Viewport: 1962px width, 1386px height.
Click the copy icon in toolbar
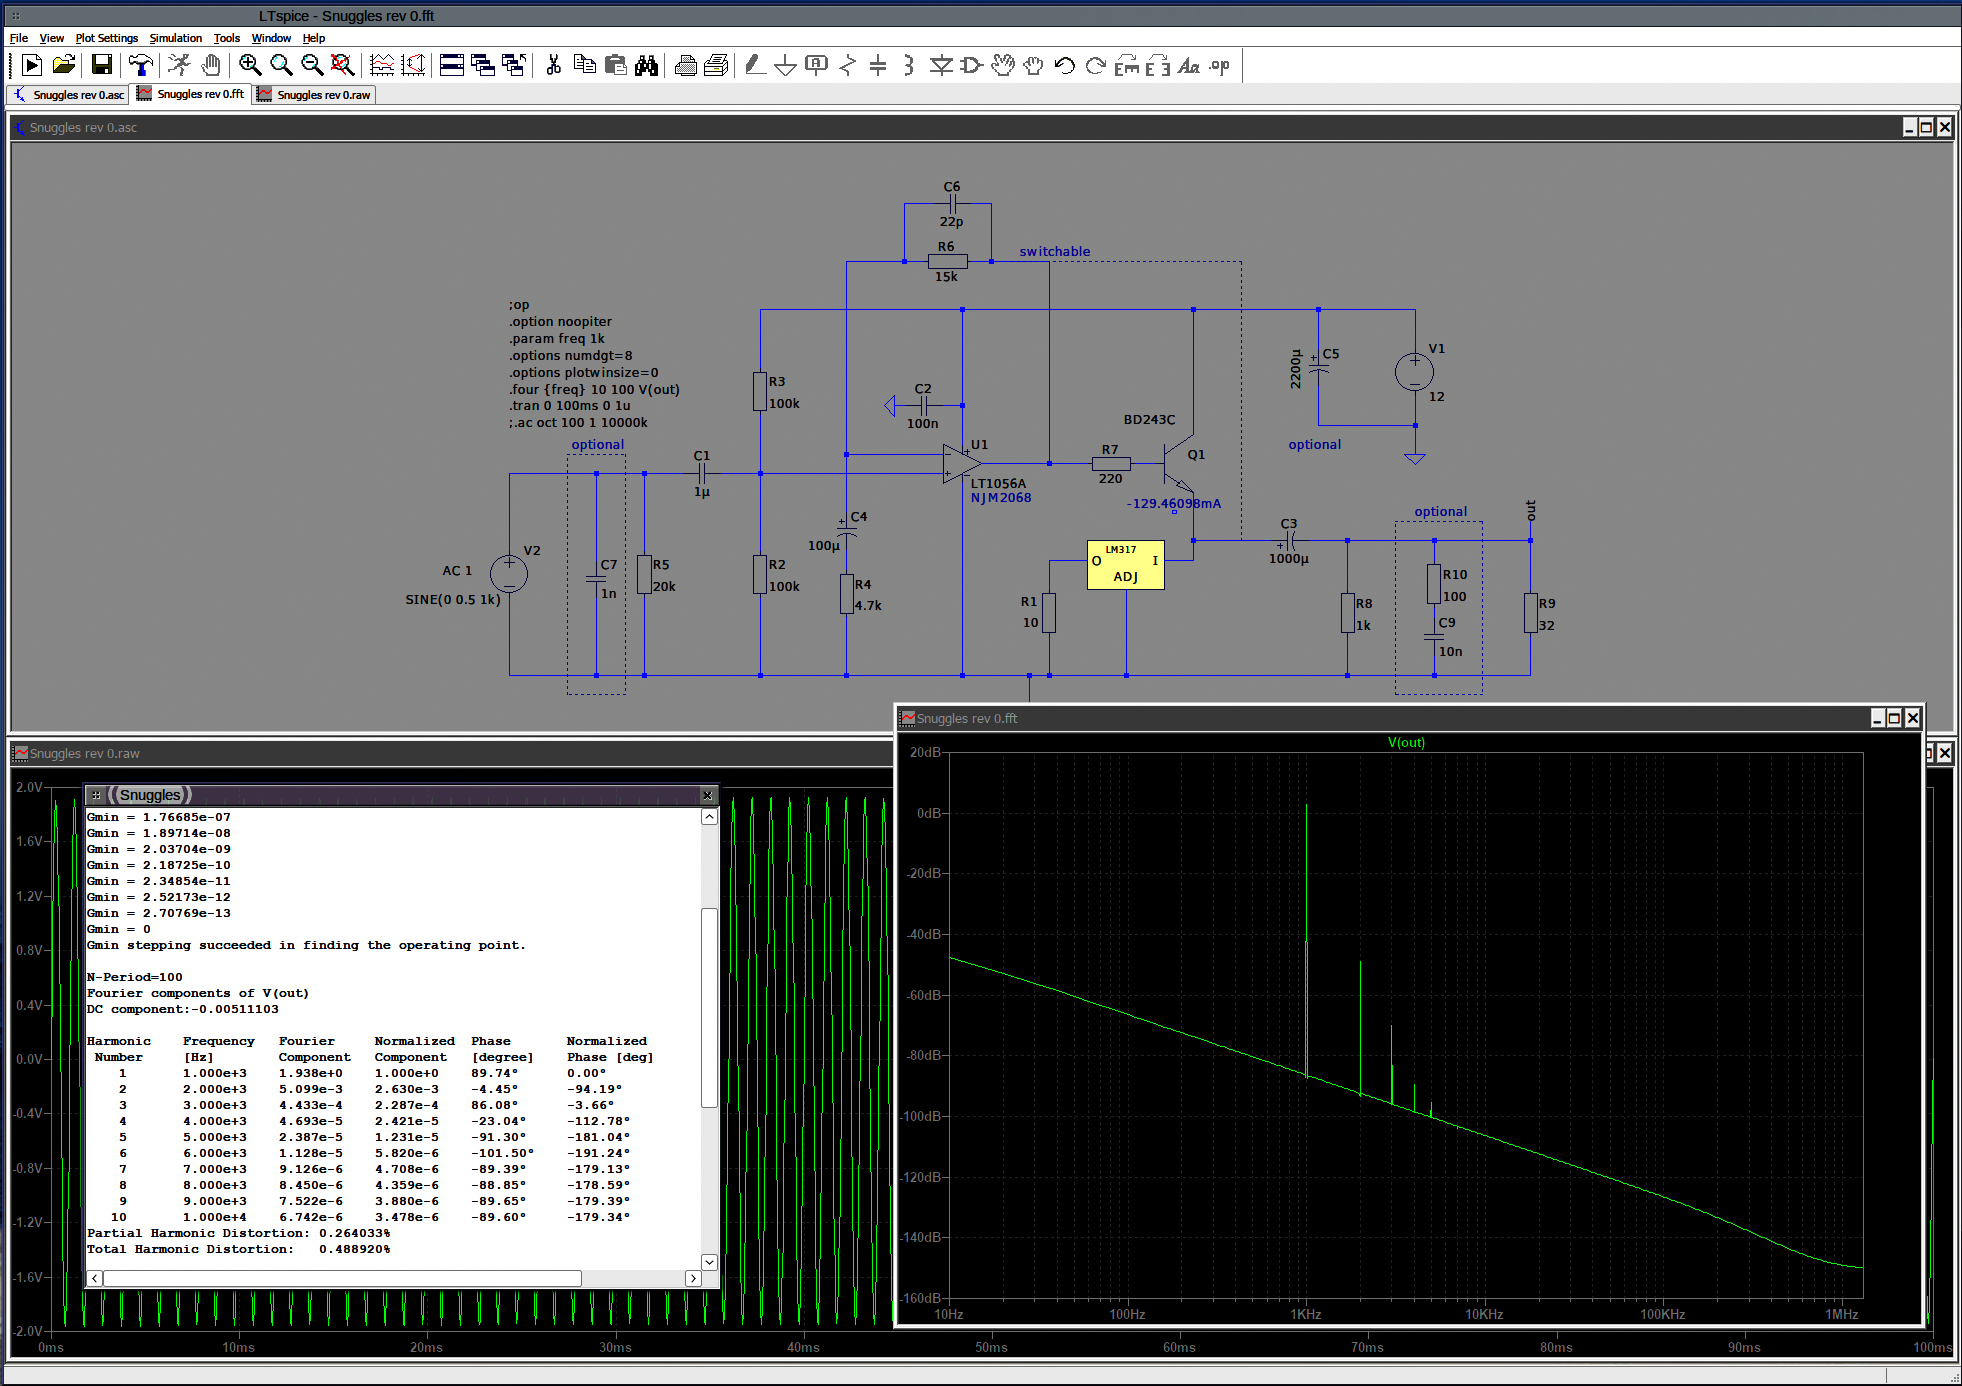coord(585,66)
